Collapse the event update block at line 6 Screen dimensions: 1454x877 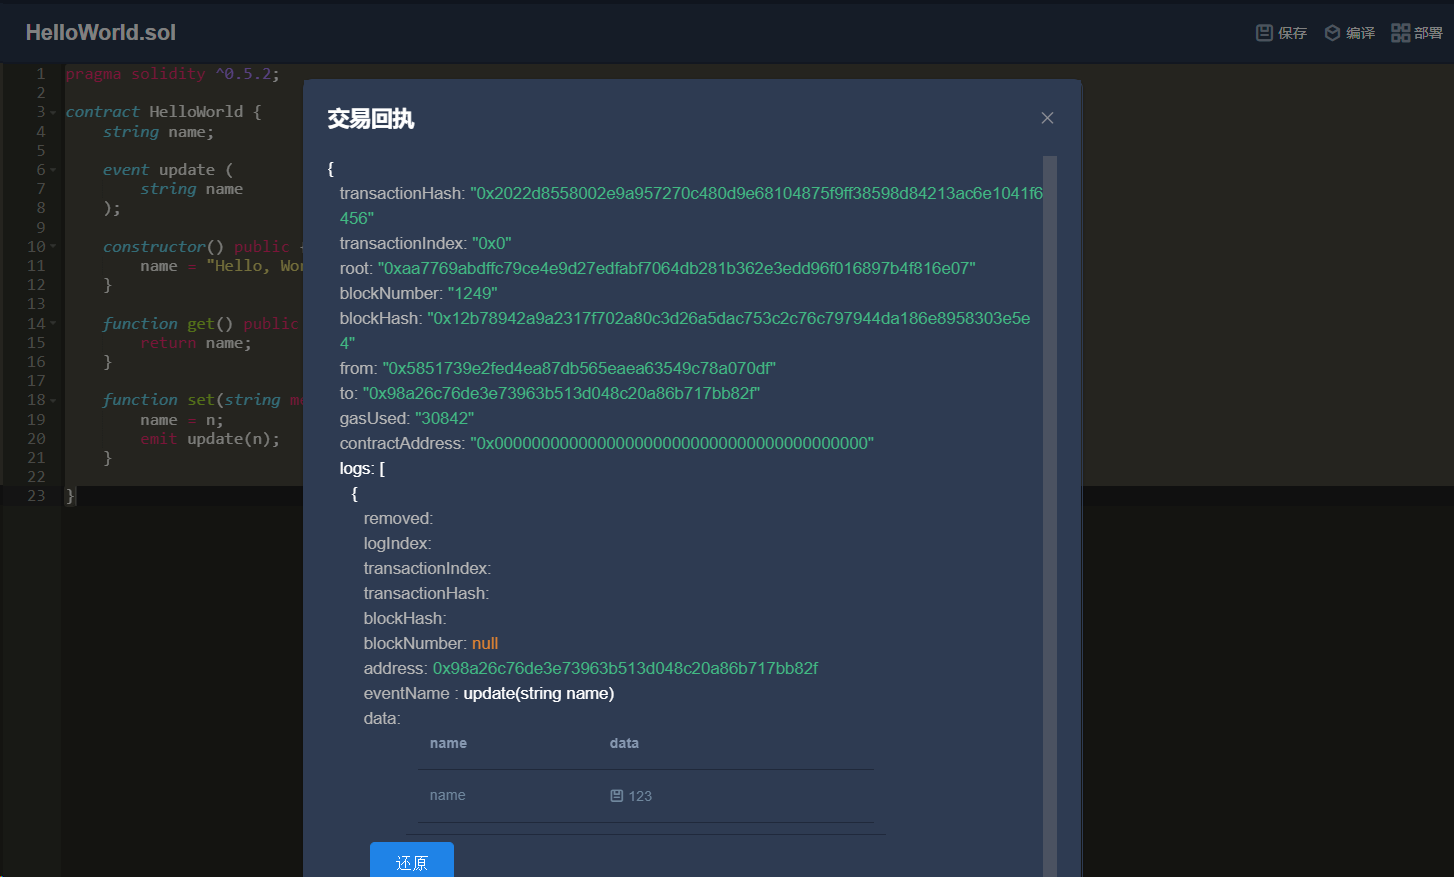point(52,169)
